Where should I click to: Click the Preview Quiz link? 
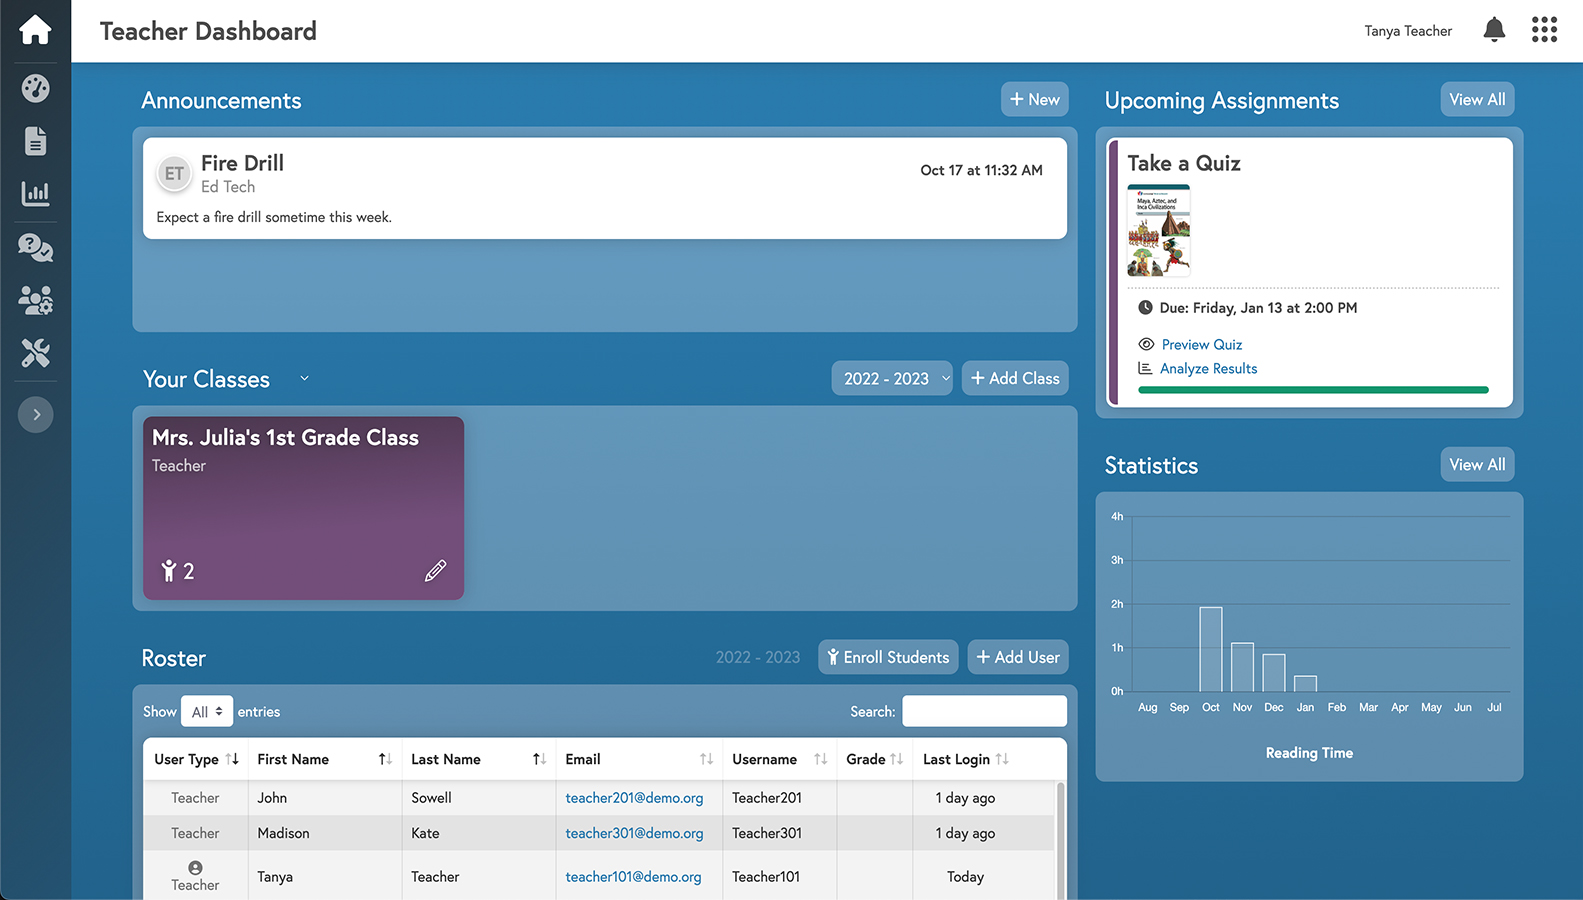tap(1201, 345)
